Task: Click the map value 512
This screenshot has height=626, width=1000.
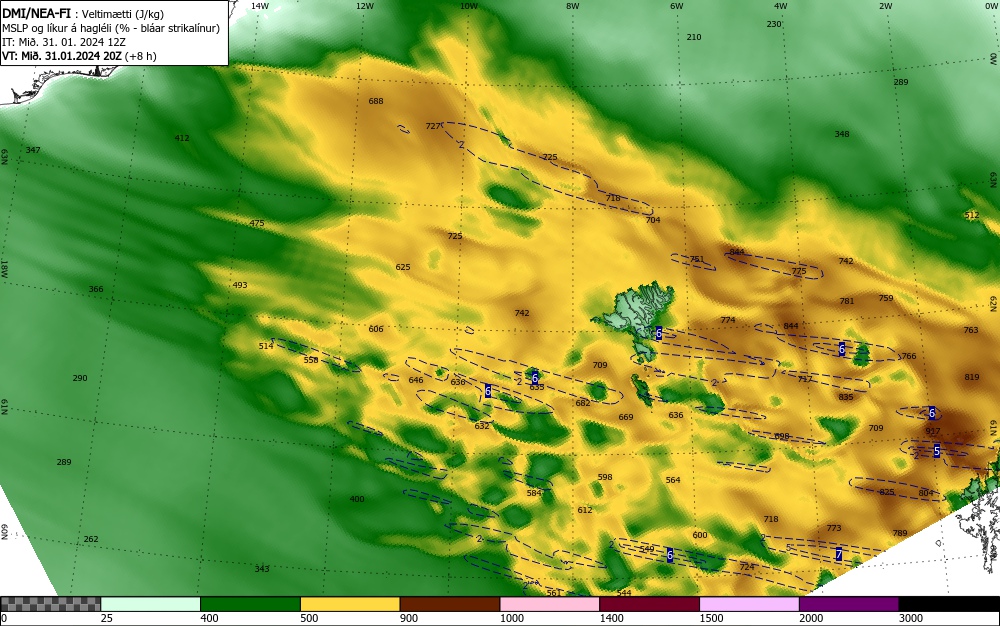Action: [971, 215]
